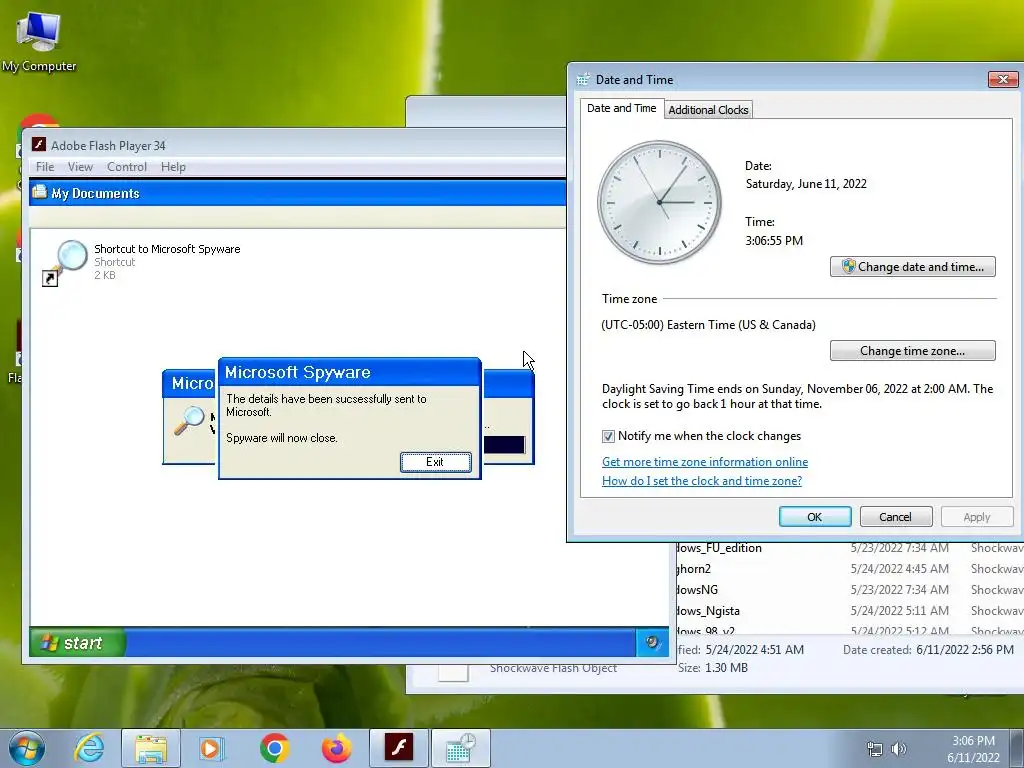1024x768 pixels.
Task: Click the magnifier icon in the Spyware window
Action: point(189,421)
